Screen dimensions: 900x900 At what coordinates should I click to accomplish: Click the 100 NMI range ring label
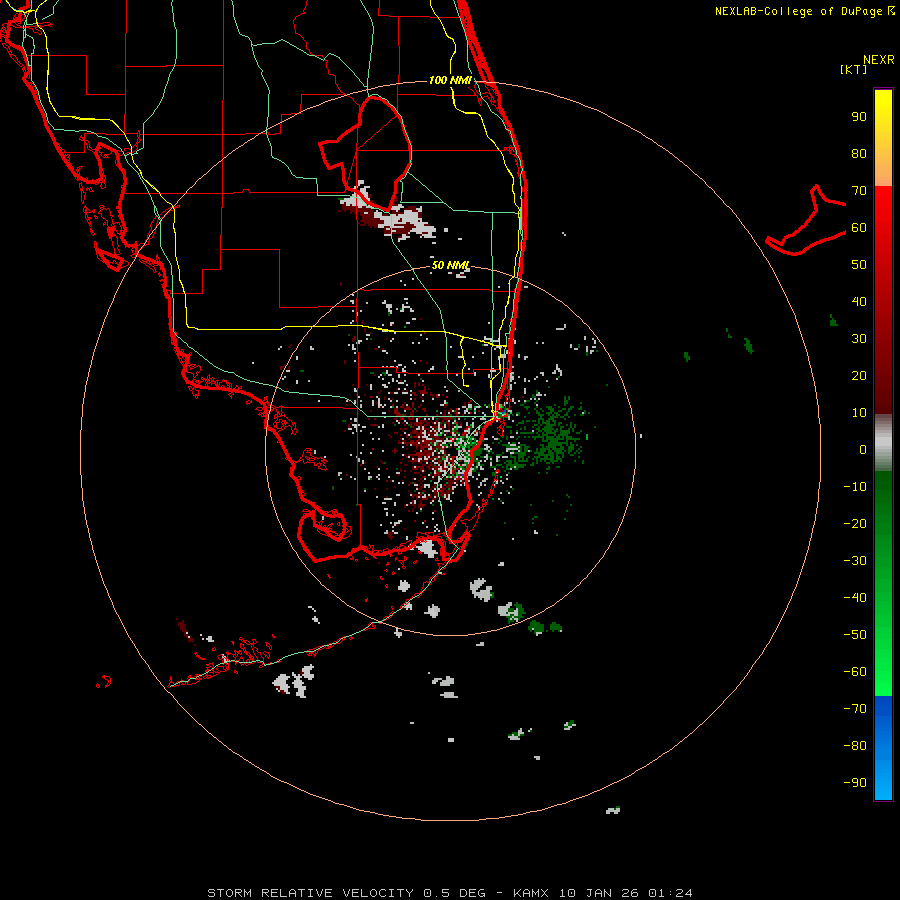point(450,80)
